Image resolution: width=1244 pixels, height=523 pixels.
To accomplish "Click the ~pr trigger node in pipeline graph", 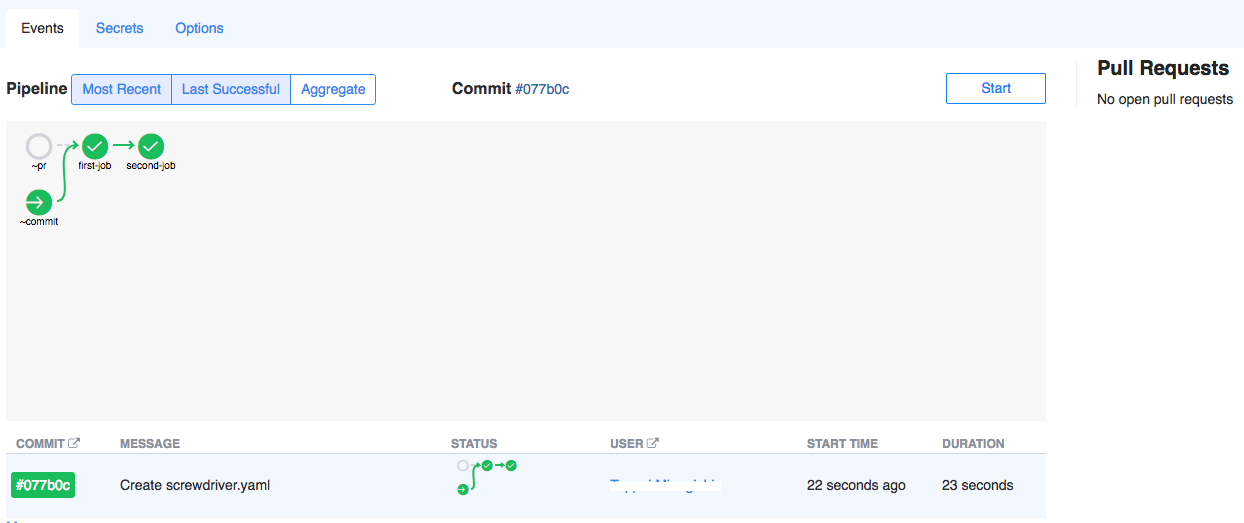I will pos(39,147).
